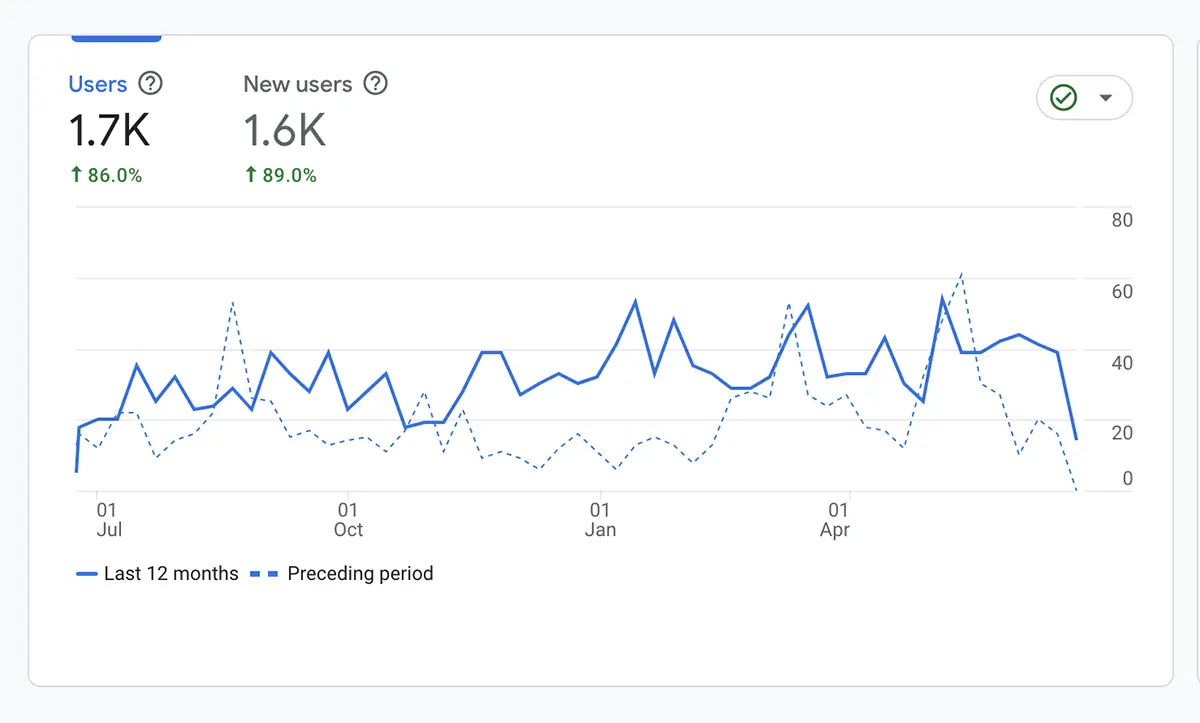Click the blue tab indicator above Users
This screenshot has height=723, width=1200.
coord(116,36)
